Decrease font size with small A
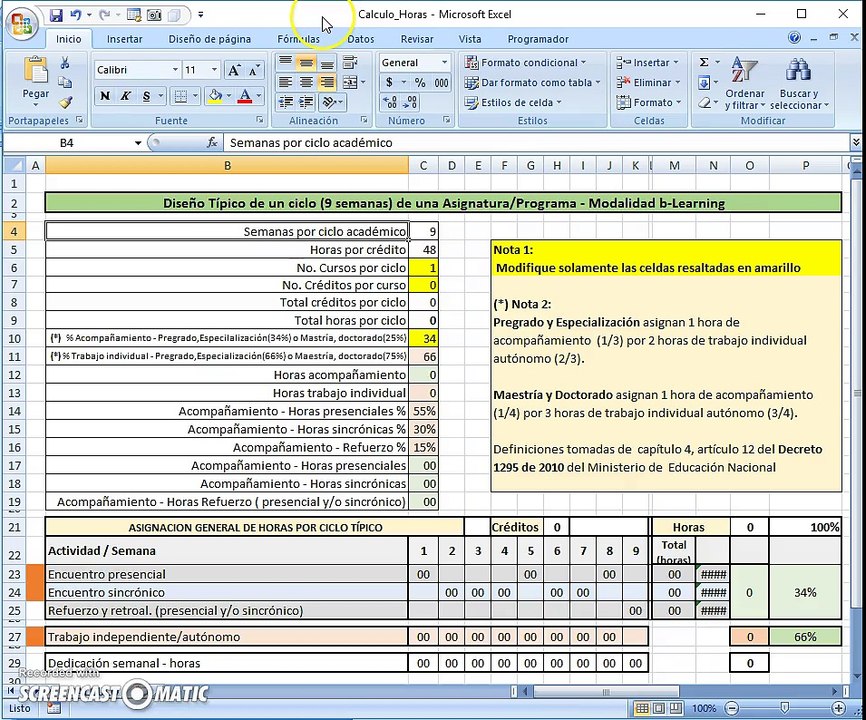866x720 pixels. (x=254, y=70)
